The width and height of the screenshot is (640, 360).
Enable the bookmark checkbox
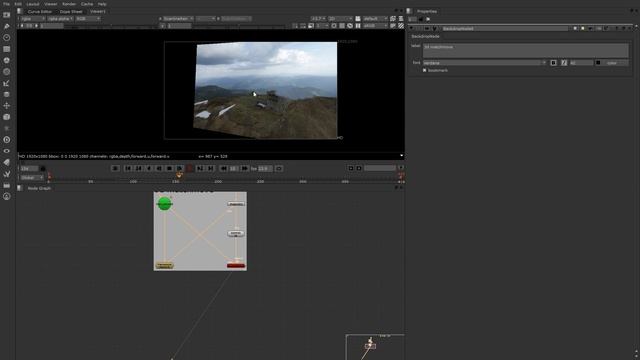(424, 70)
